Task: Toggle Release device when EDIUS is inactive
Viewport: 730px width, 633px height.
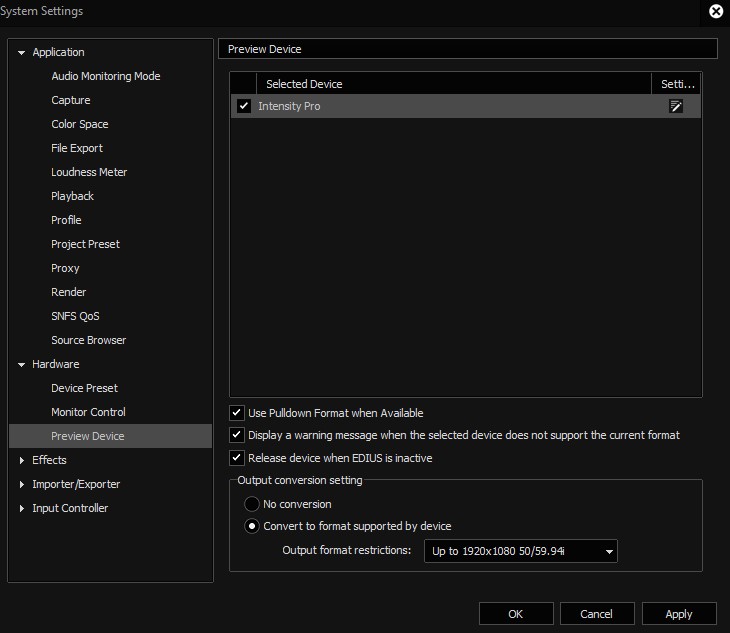Action: 237,458
